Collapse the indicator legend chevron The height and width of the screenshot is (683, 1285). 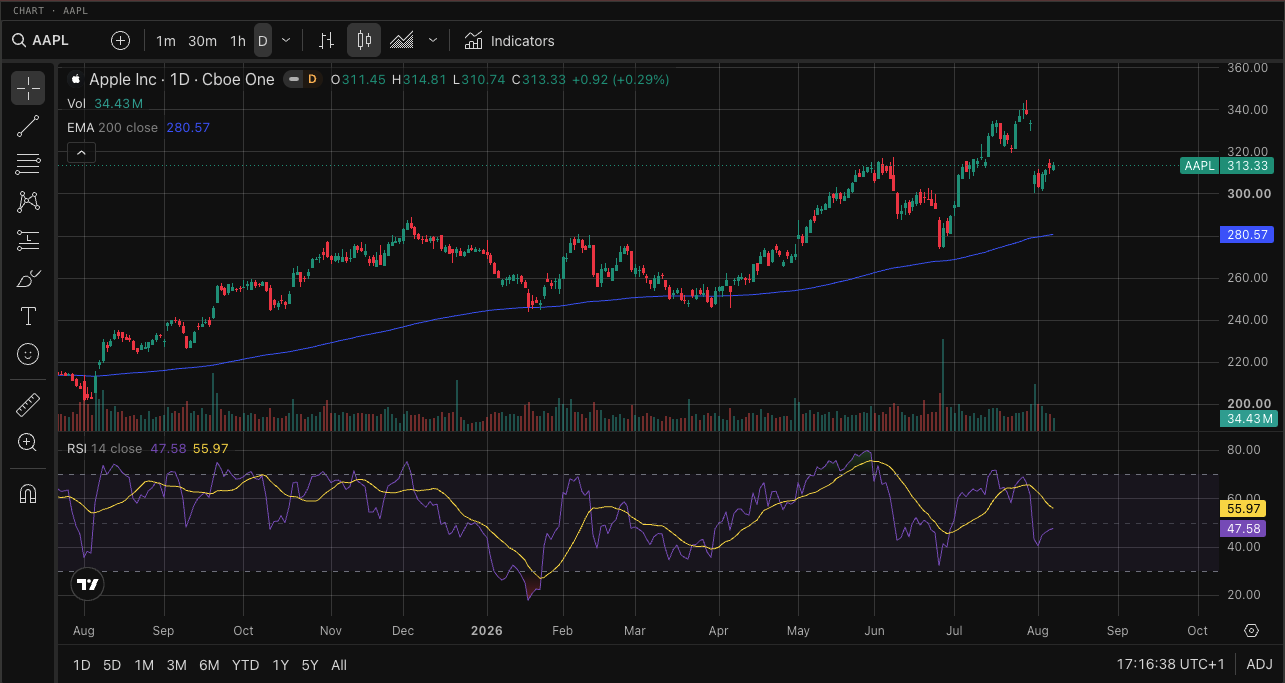click(x=81, y=152)
